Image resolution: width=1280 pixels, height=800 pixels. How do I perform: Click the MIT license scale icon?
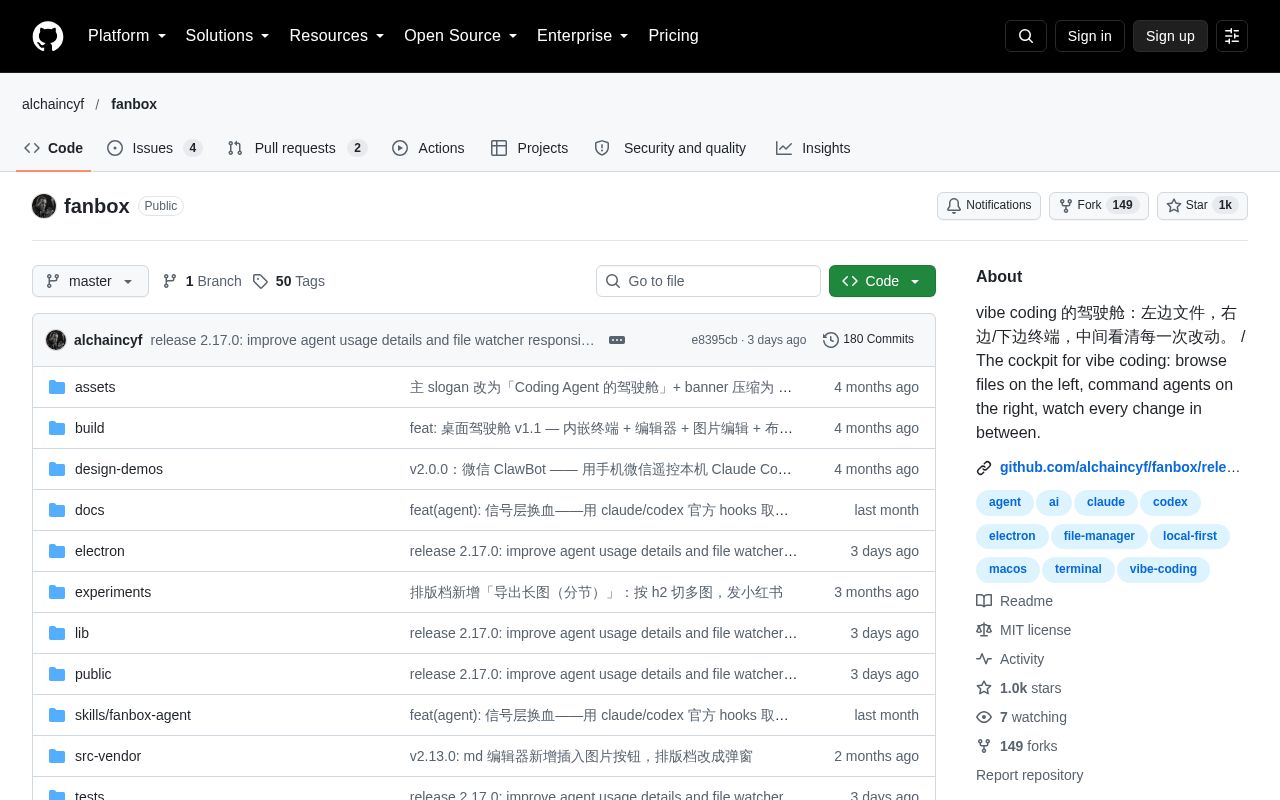[x=984, y=630]
